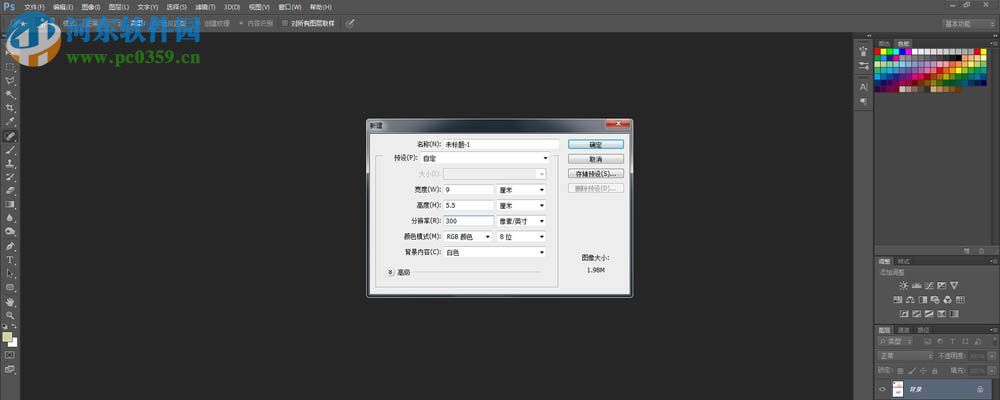Select the Lasso tool

(10, 81)
